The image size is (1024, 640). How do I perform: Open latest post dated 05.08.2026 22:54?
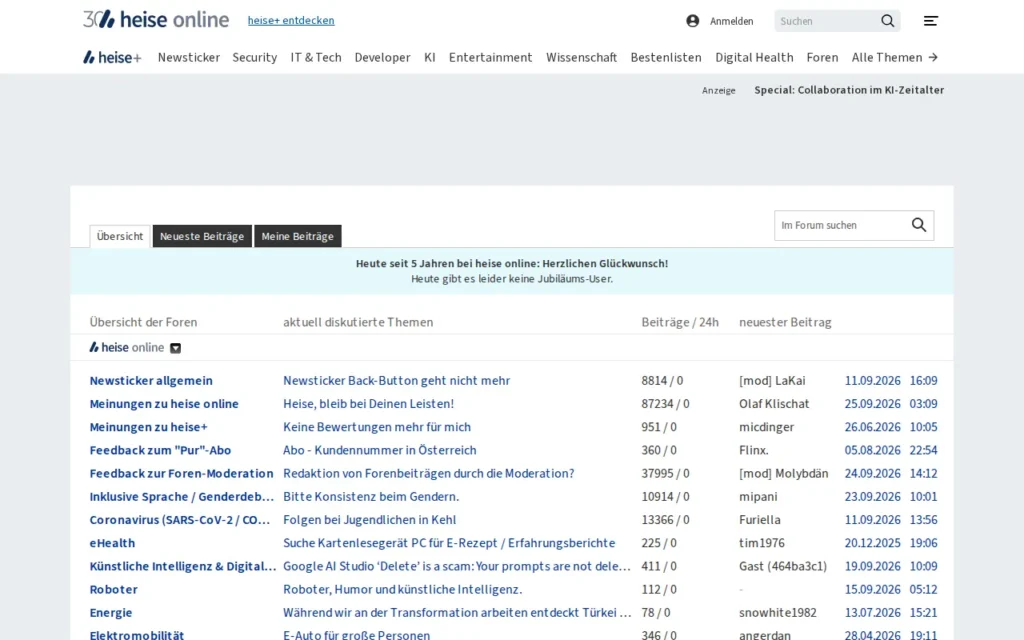891,451
